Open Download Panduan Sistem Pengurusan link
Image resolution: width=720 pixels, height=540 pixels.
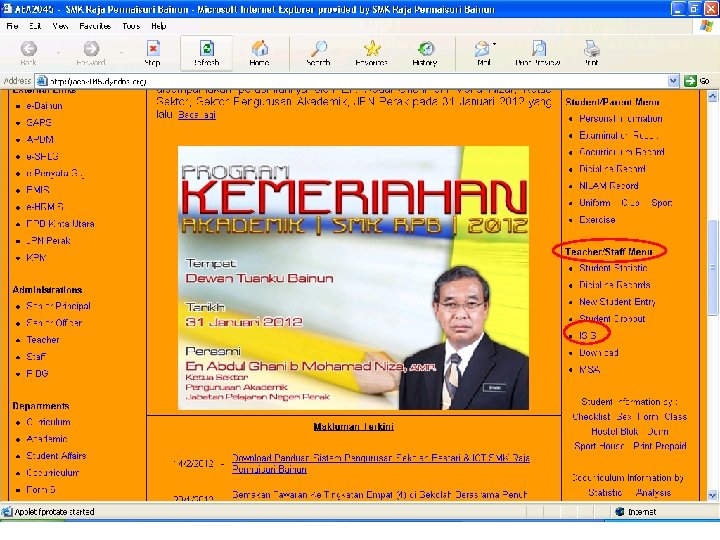(381, 463)
